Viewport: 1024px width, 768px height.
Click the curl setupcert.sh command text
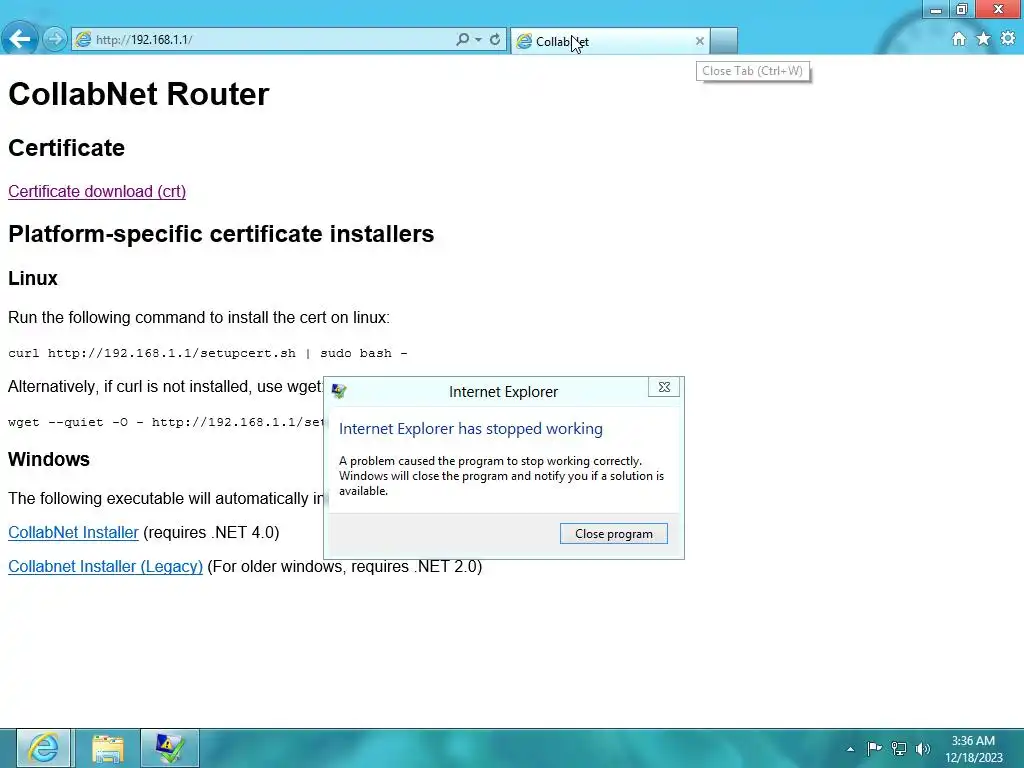click(208, 353)
